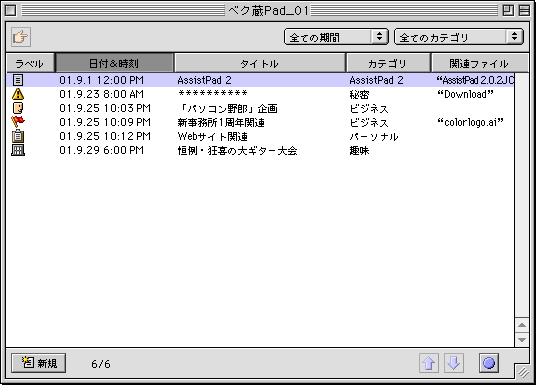
Task: Select the date 01.9.25 10:12 PM
Action: coord(105,136)
